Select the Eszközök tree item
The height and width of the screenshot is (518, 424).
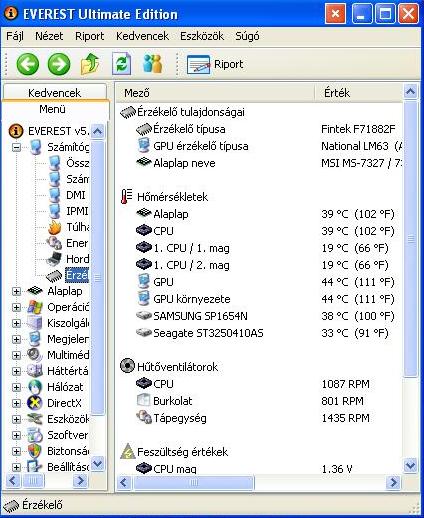[68, 419]
